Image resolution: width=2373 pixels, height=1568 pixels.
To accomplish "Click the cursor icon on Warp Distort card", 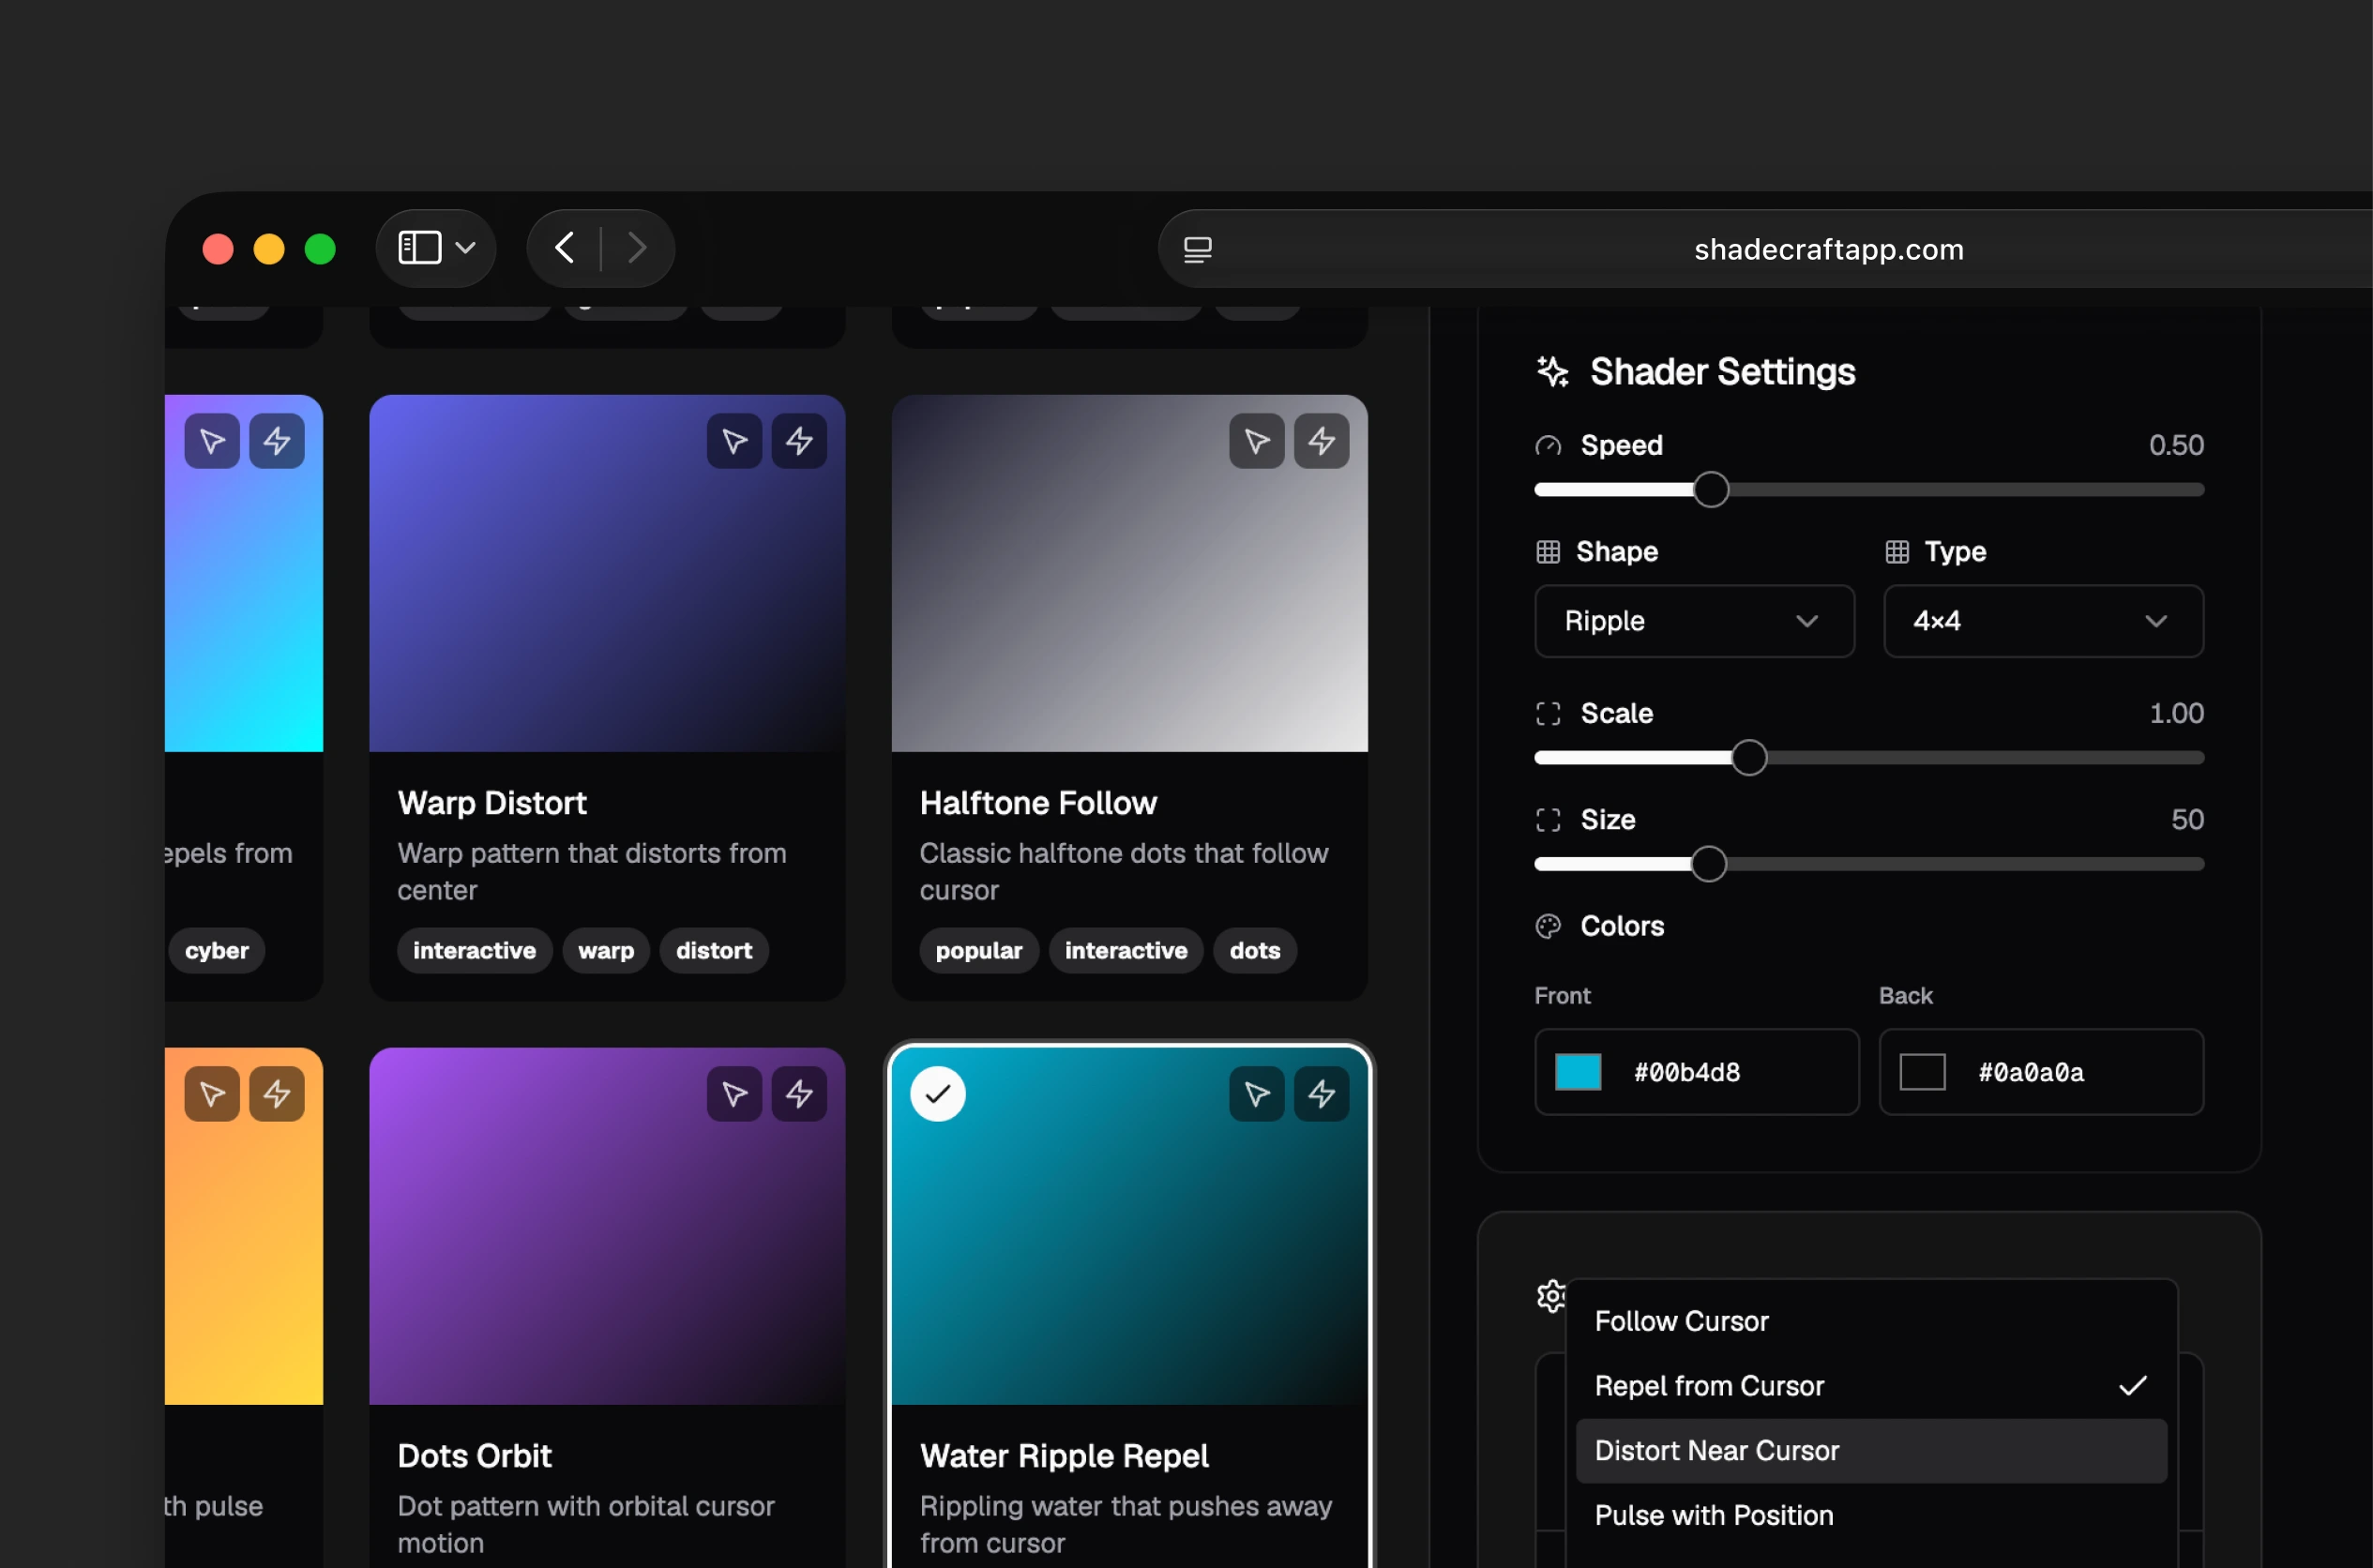I will [x=735, y=441].
